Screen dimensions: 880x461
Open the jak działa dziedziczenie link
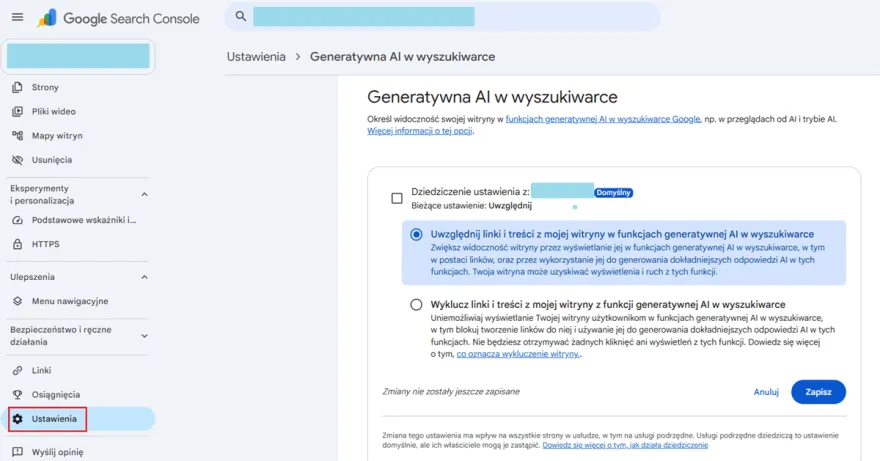point(625,445)
